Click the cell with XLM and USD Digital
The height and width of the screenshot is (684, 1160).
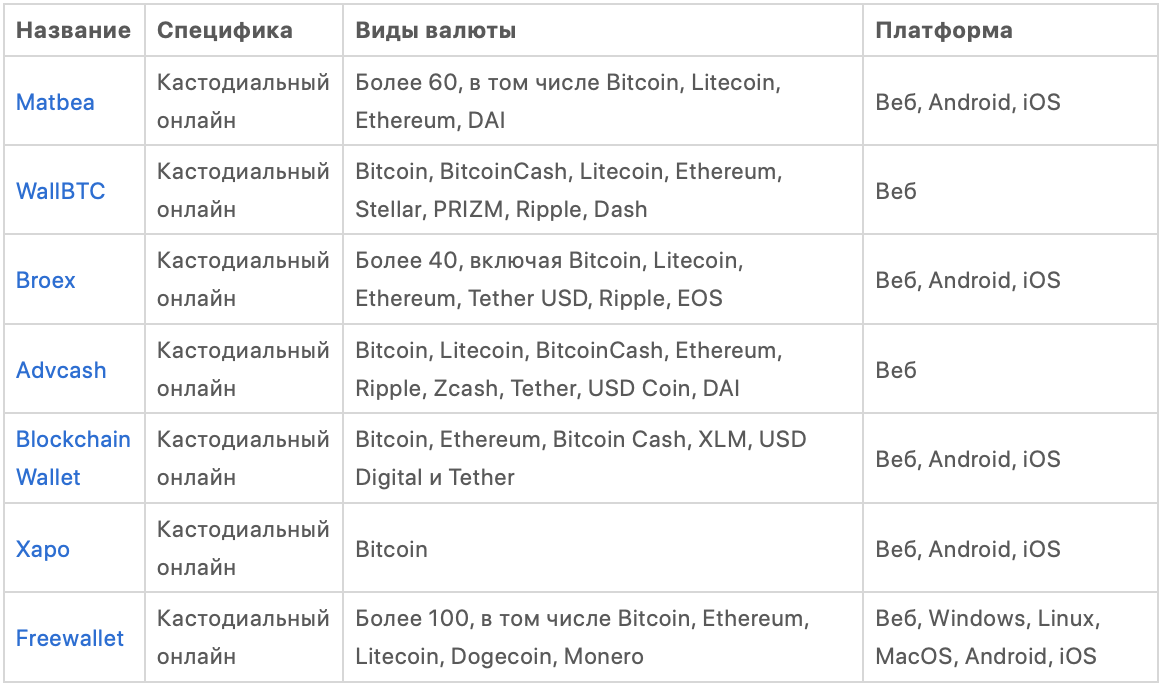[580, 458]
